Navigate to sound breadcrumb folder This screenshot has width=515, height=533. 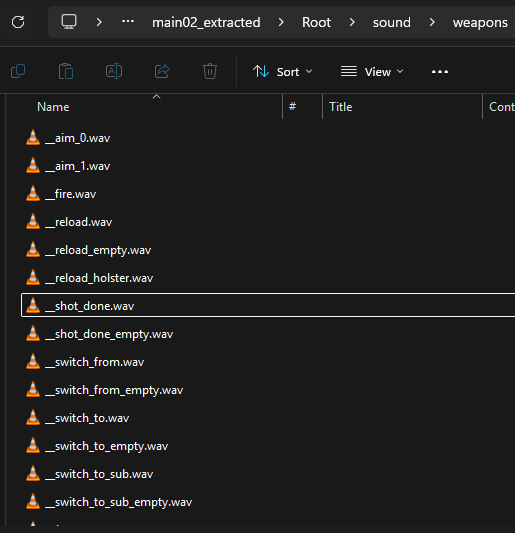pos(392,23)
